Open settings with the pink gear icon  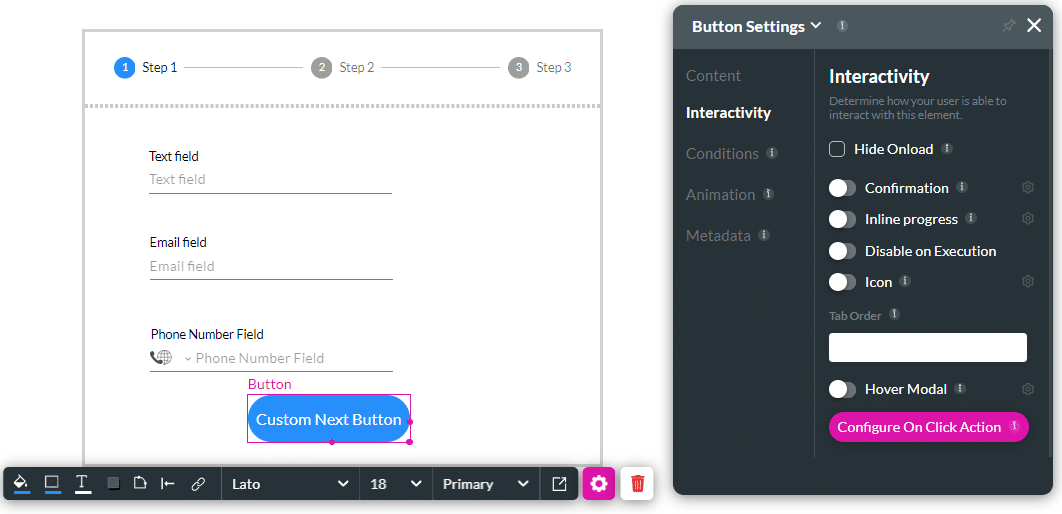pos(599,484)
